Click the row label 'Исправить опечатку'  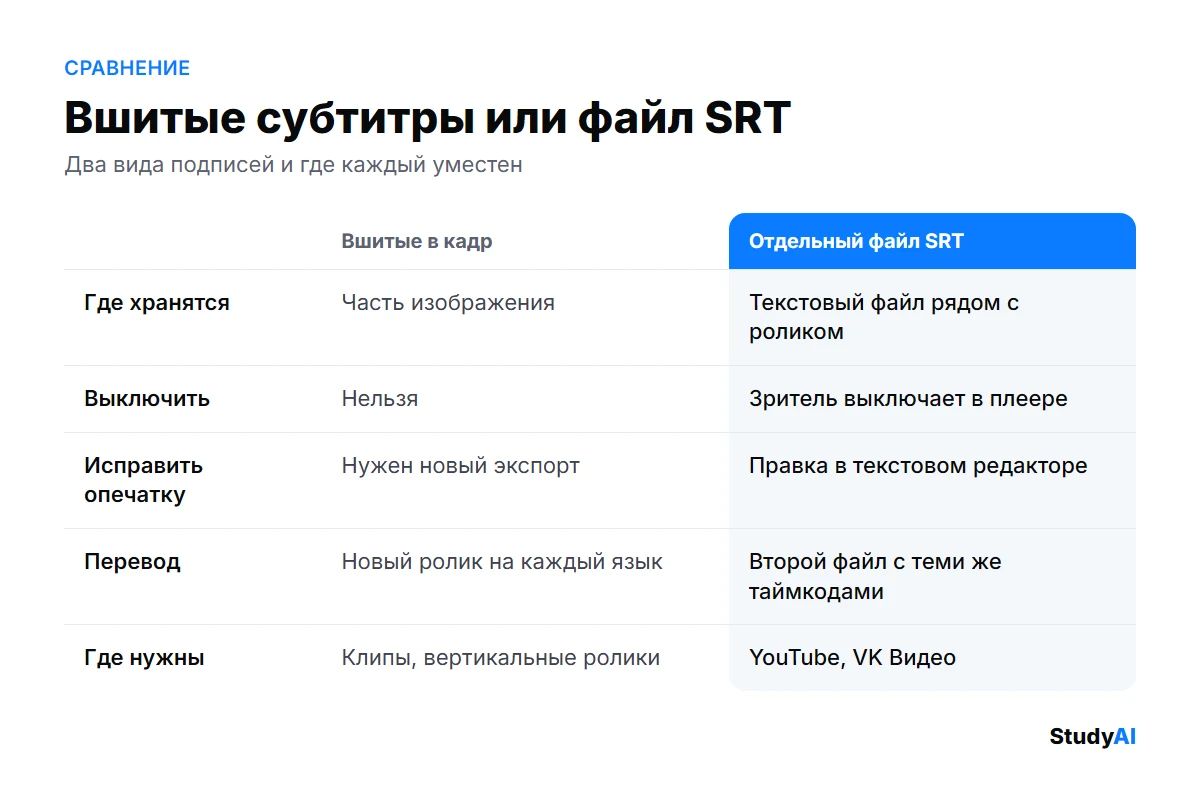pos(144,480)
